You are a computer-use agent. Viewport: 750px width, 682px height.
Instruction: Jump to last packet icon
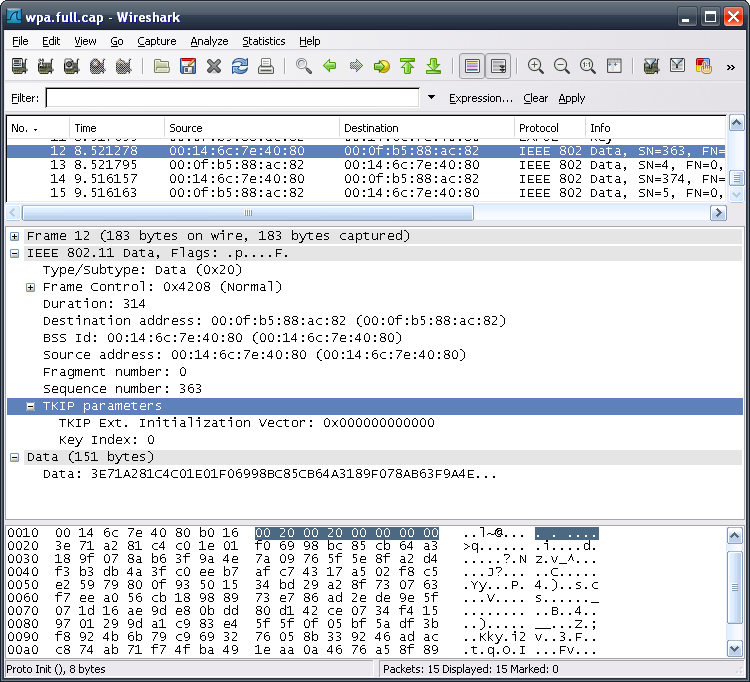click(433, 66)
